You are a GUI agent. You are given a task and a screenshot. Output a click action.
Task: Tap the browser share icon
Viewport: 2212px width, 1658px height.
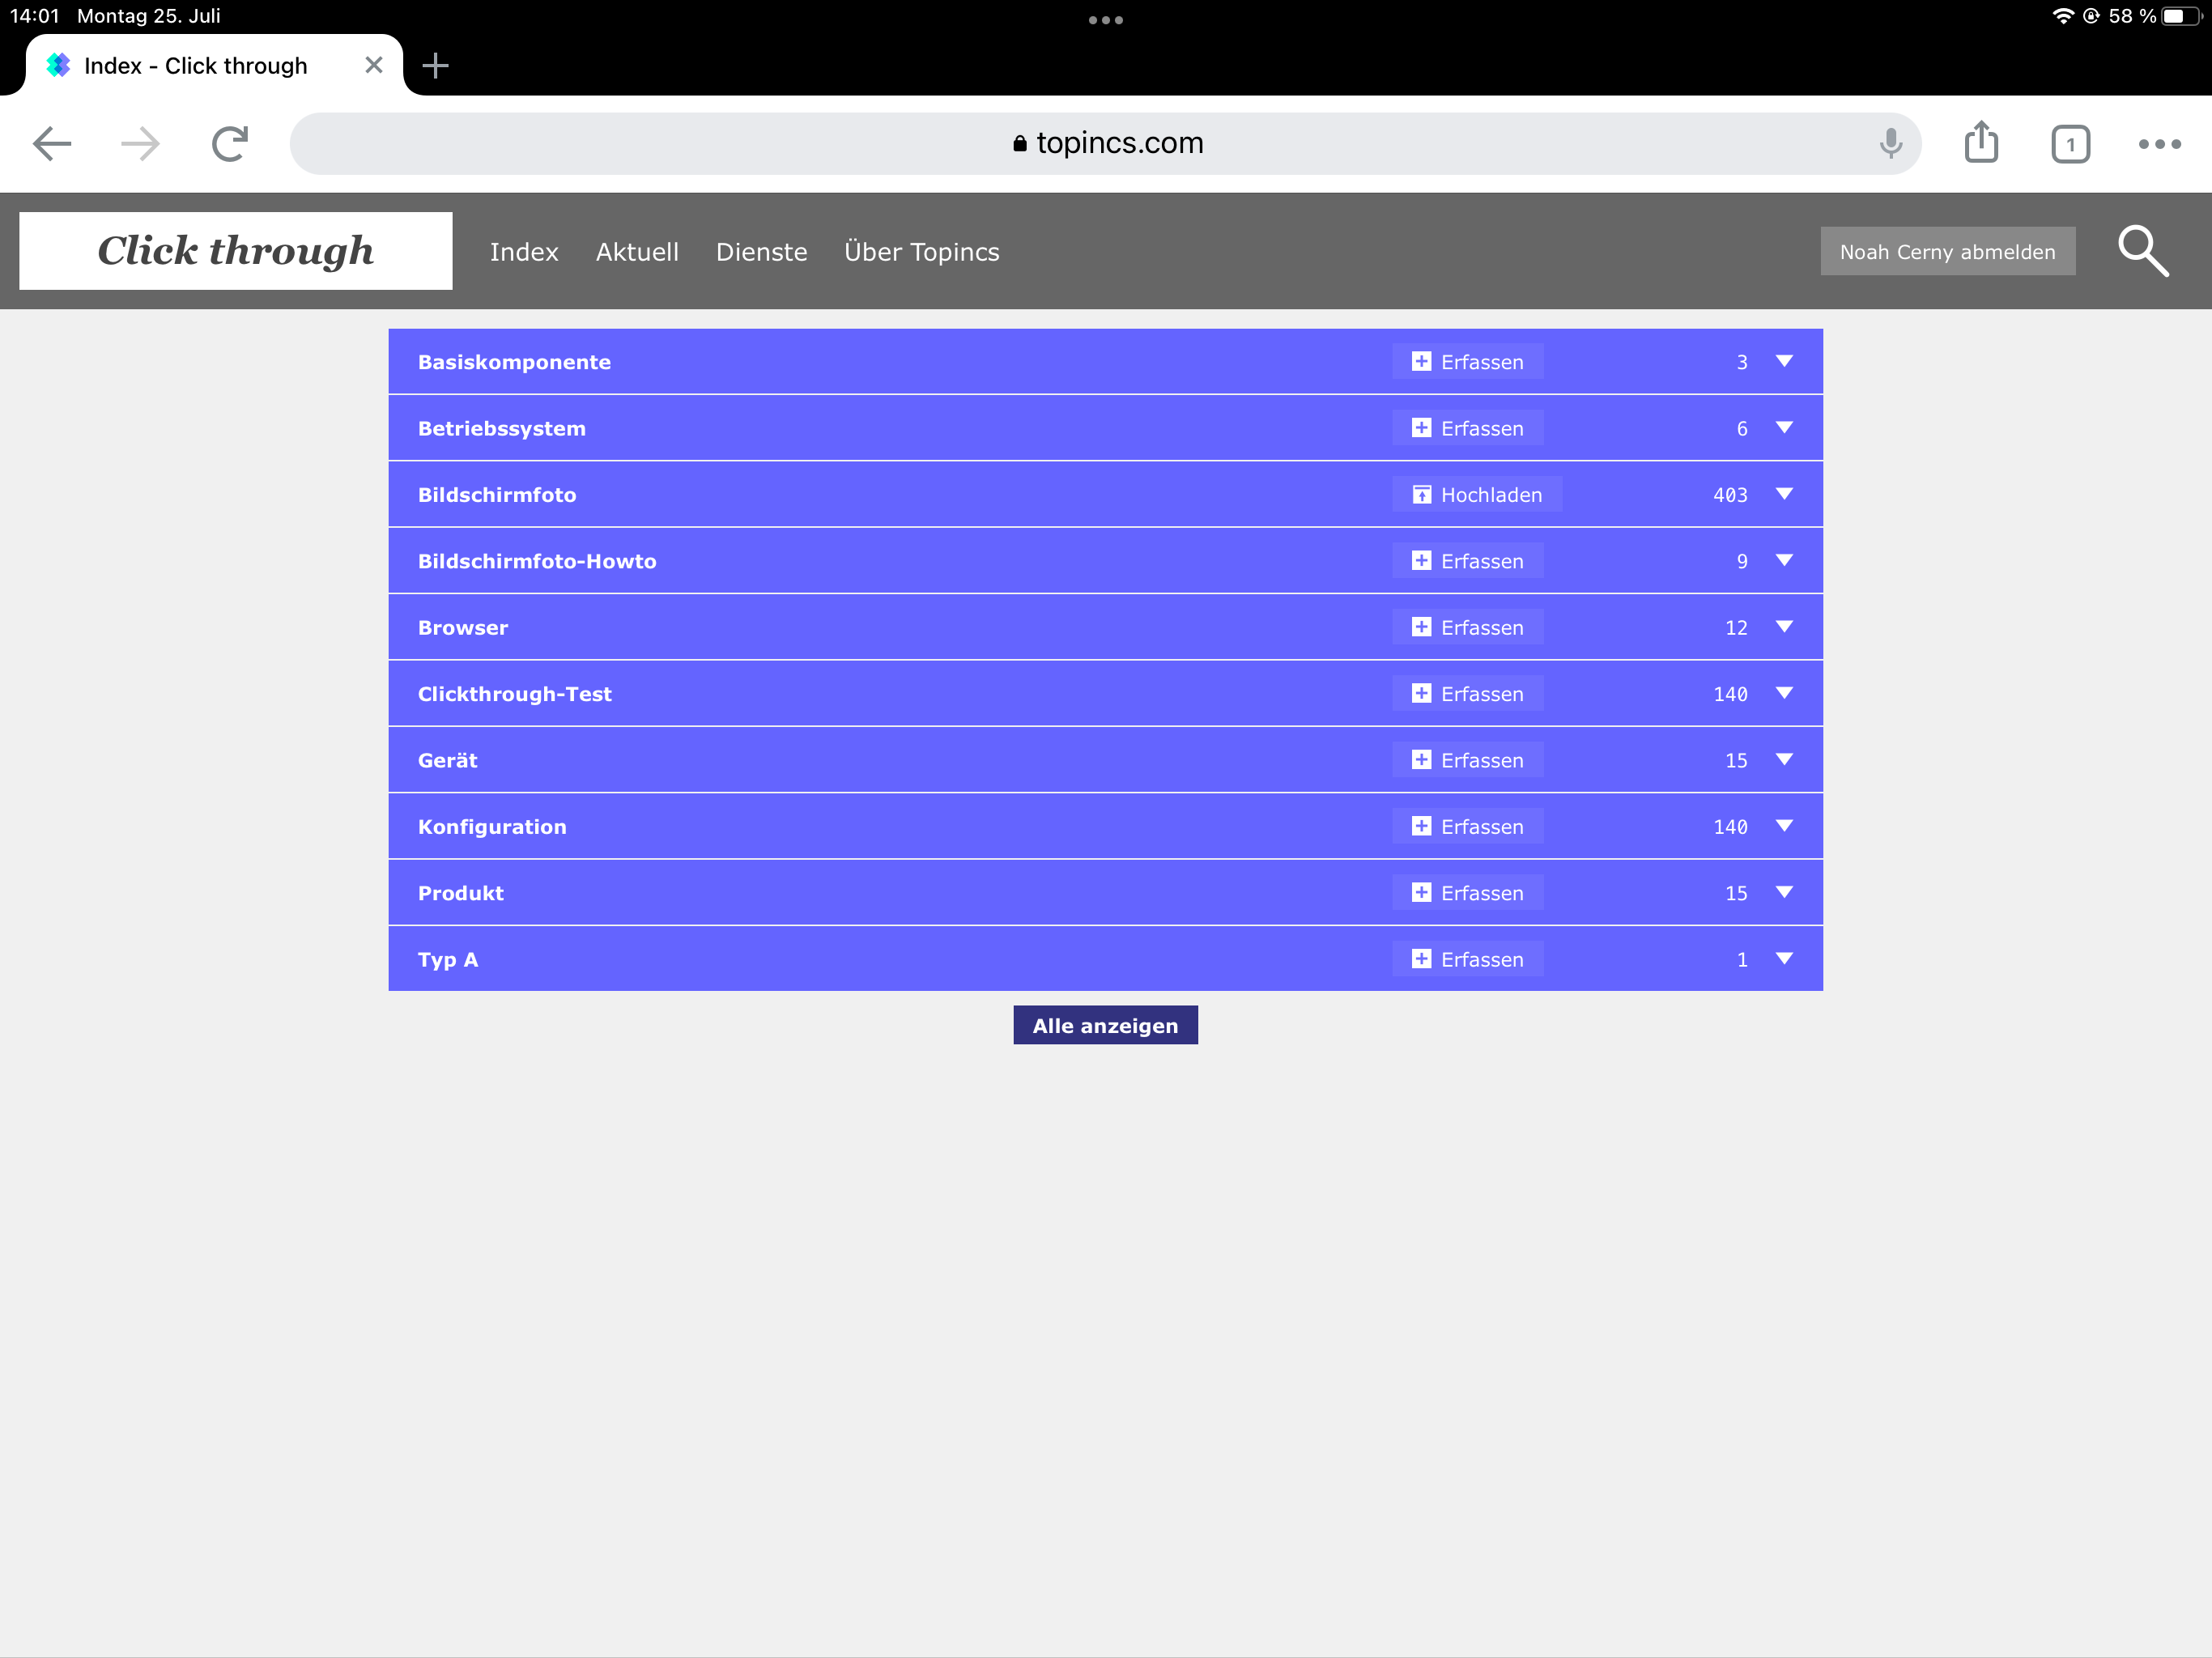(1980, 143)
